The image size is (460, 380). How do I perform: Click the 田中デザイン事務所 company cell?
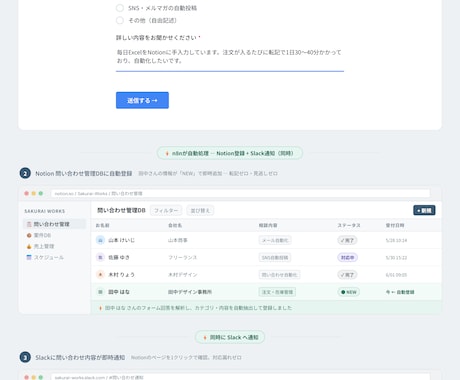tap(190, 292)
